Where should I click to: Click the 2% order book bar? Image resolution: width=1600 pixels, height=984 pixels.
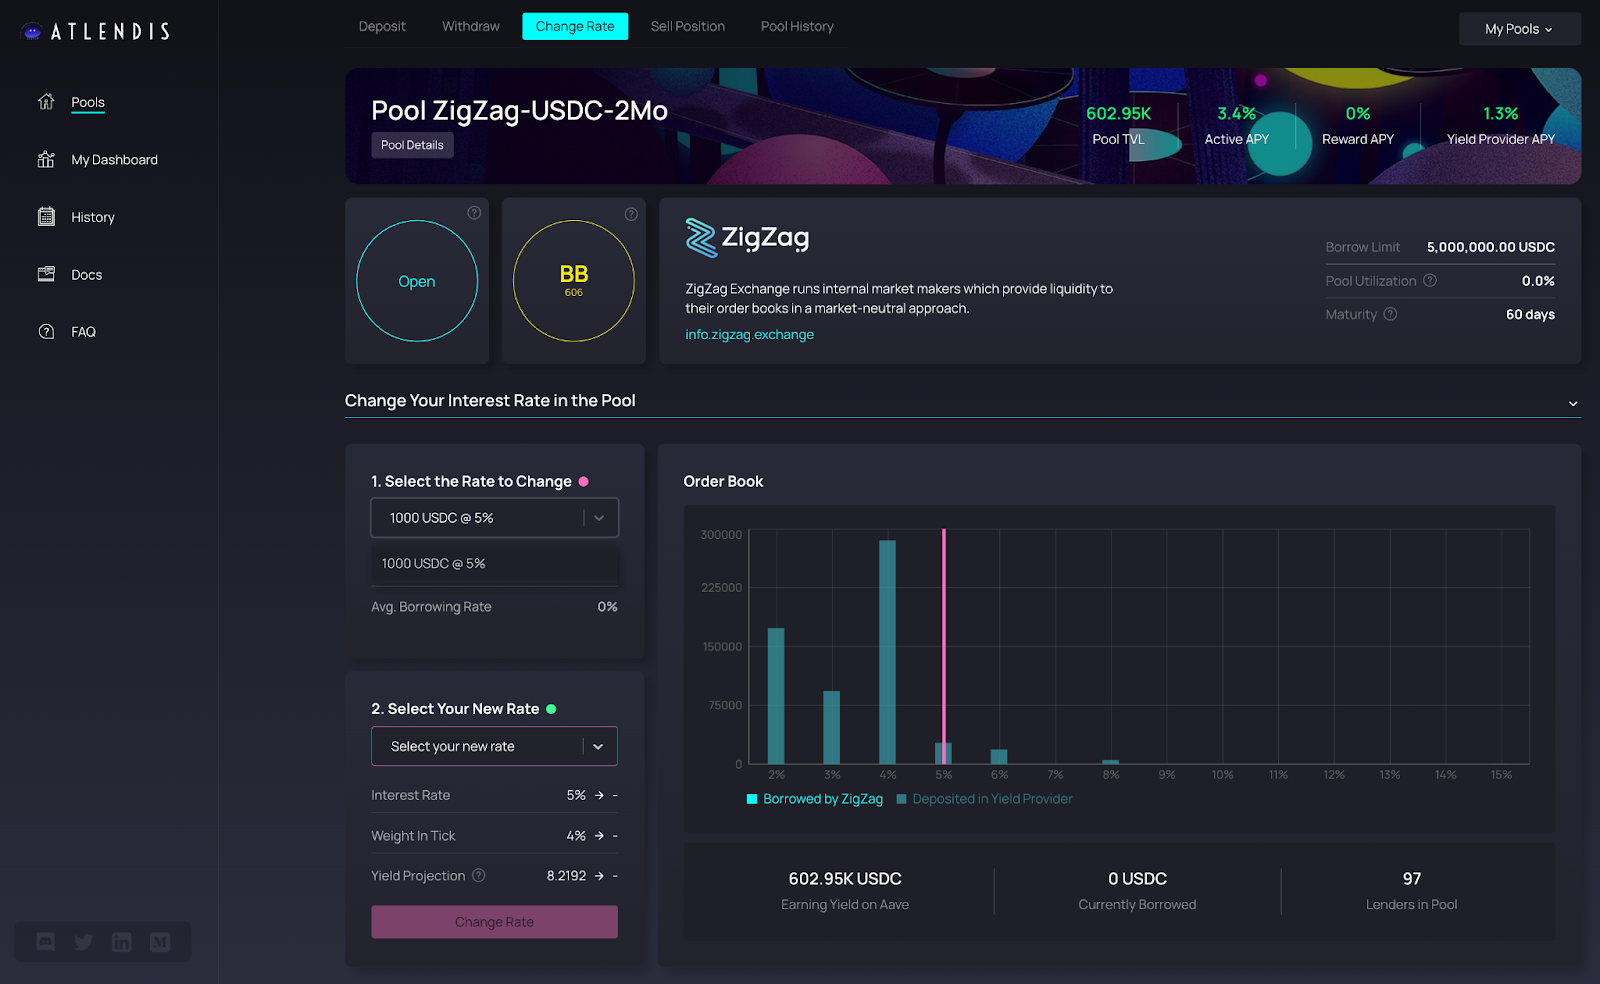pyautogui.click(x=776, y=696)
